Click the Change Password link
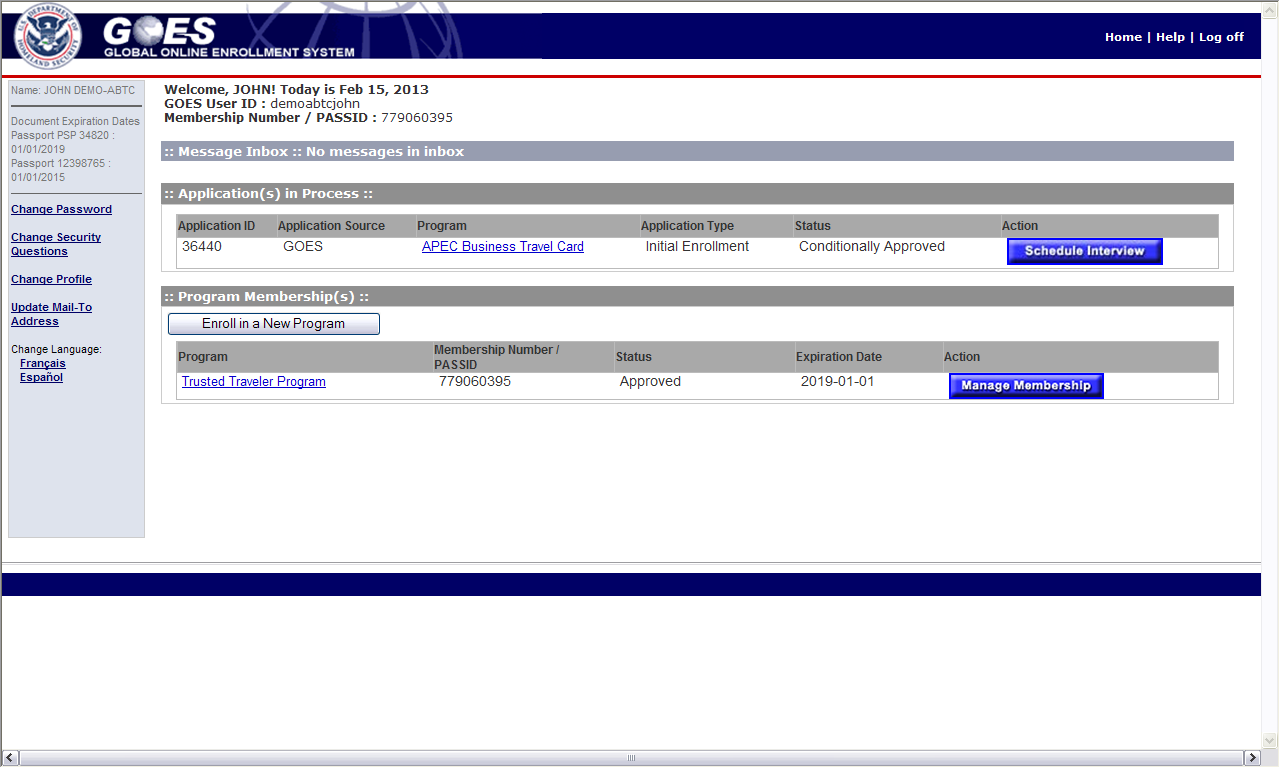The width and height of the screenshot is (1280, 768). tap(61, 210)
